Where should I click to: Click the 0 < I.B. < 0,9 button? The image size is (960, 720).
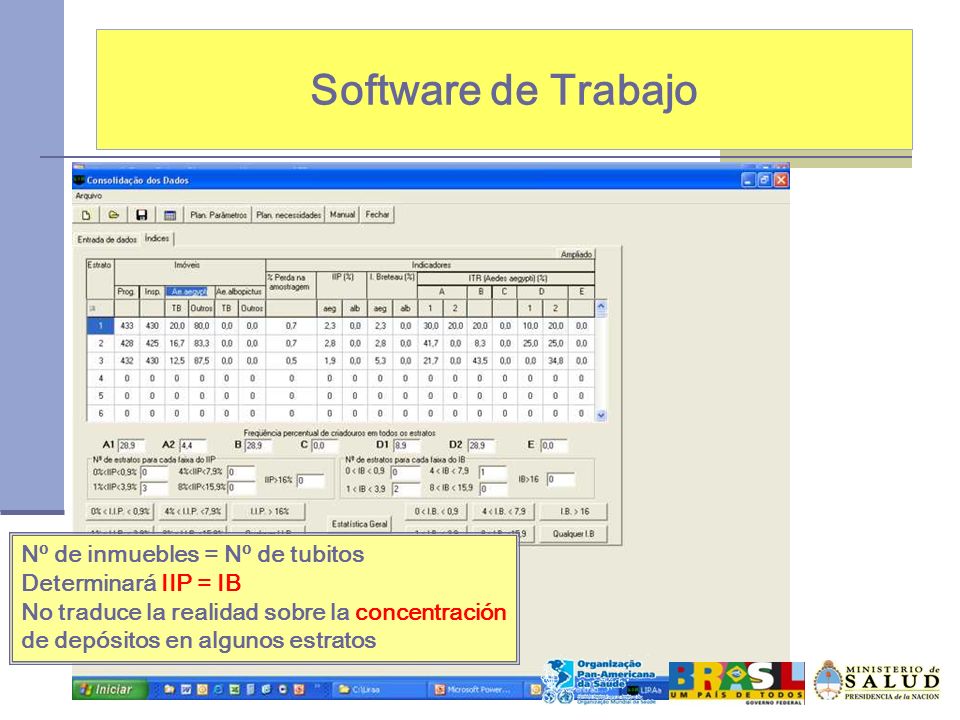click(x=437, y=511)
